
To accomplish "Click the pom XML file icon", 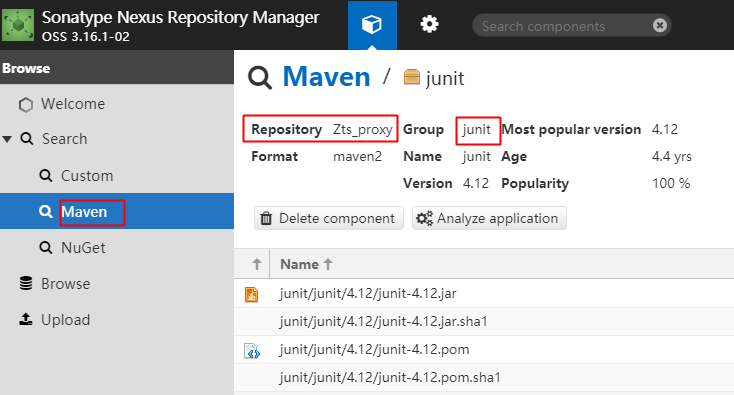I will 252,351.
